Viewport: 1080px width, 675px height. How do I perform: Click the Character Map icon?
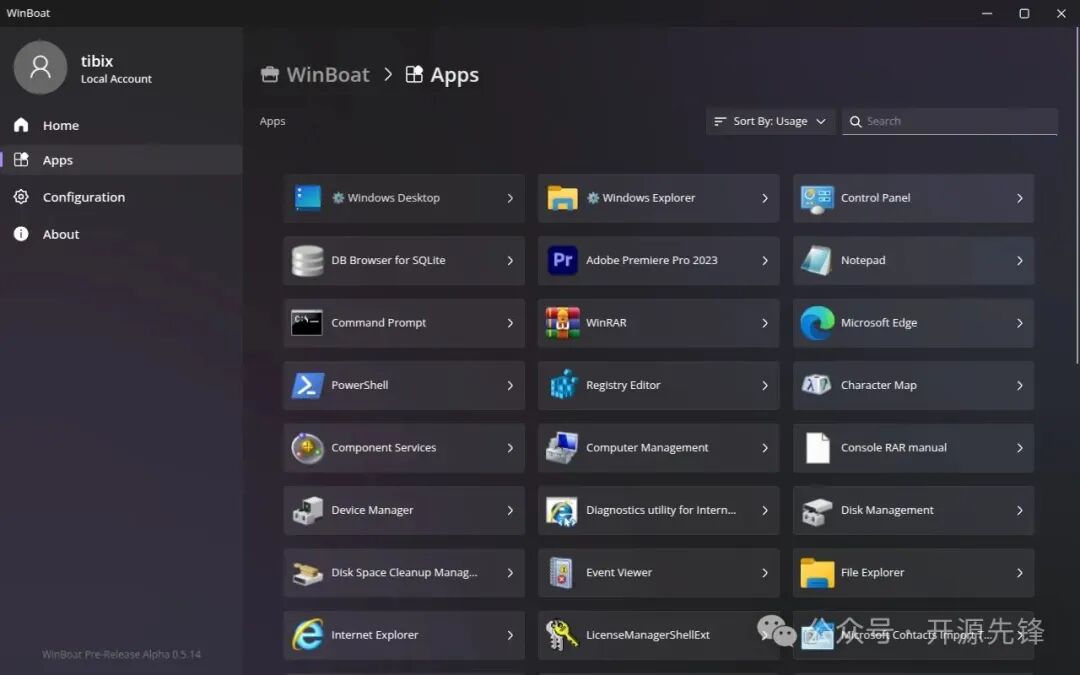817,384
